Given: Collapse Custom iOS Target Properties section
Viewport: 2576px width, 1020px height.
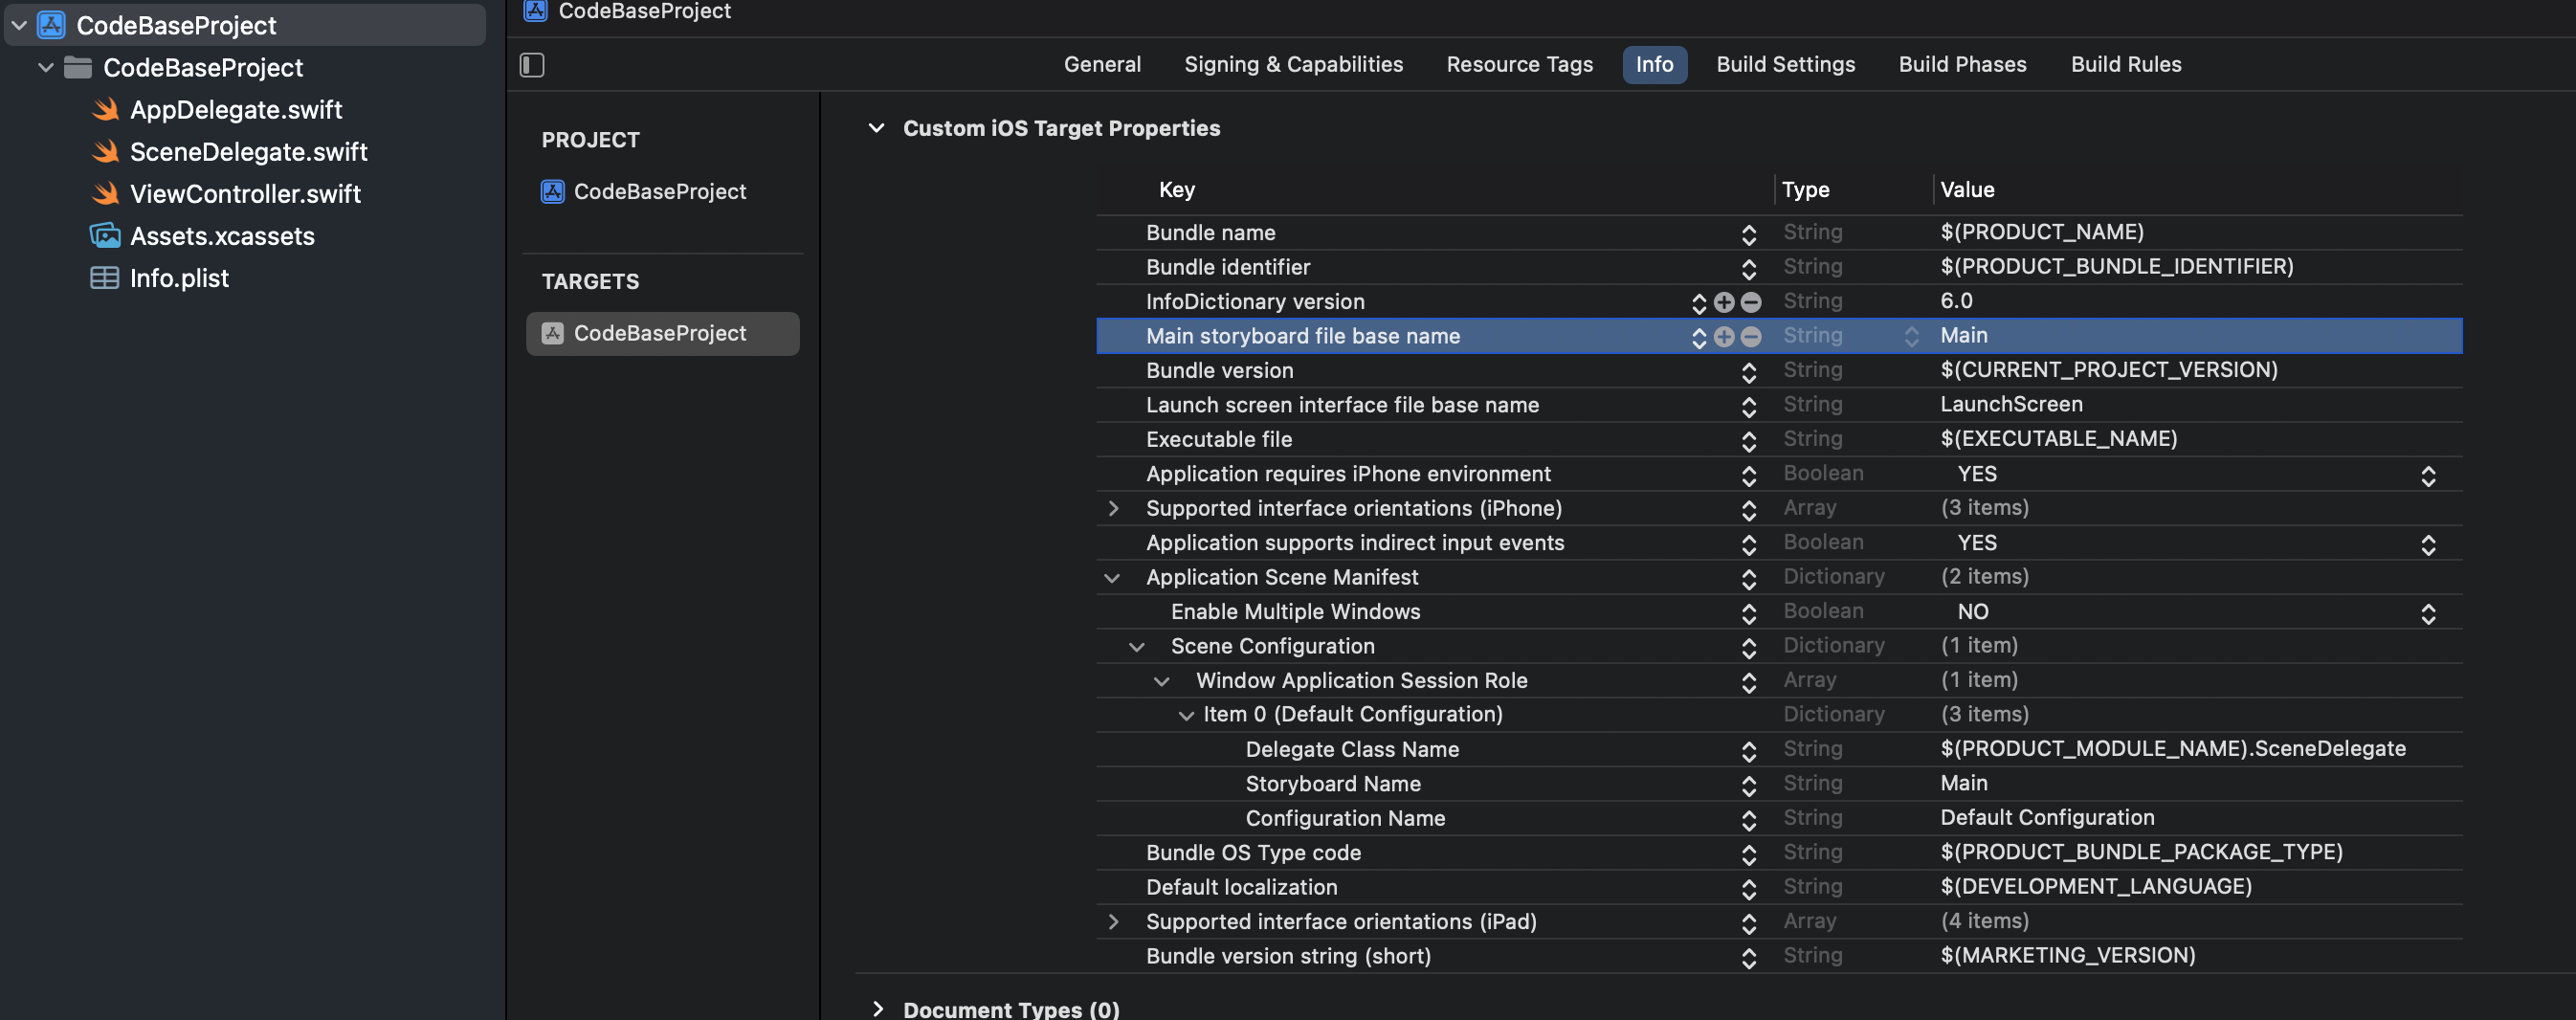Looking at the screenshot, I should (877, 128).
